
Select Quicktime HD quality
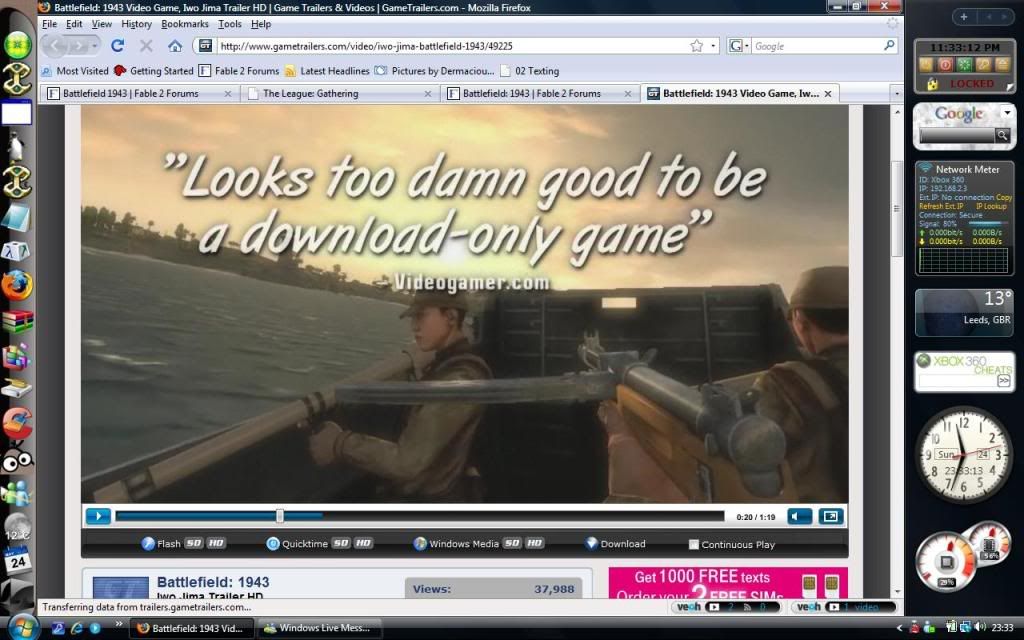363,543
